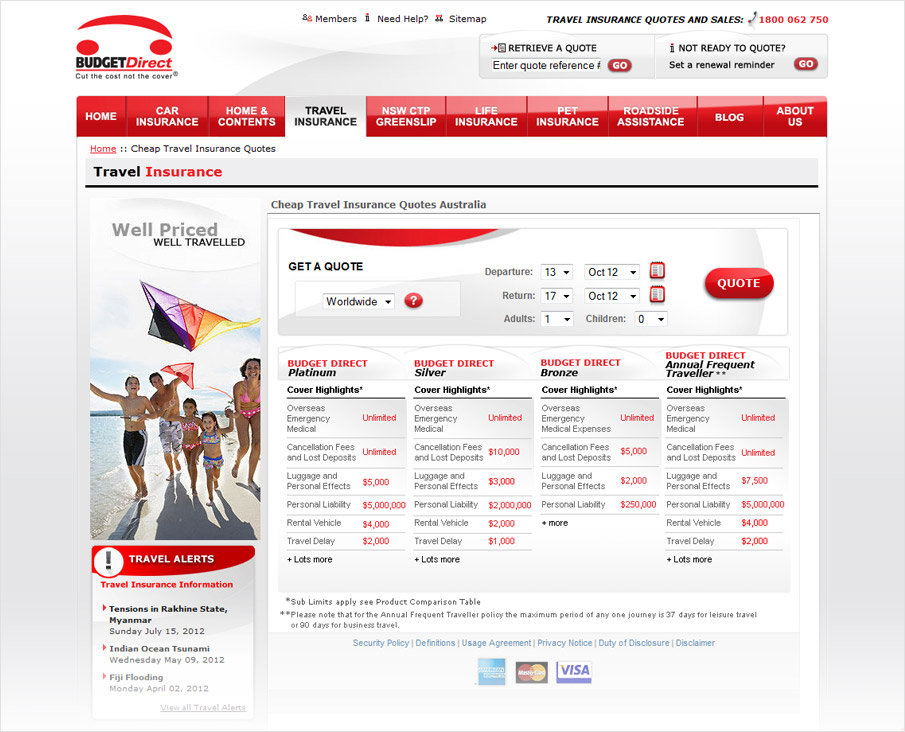
Task: Click the Visa payment icon
Action: tap(573, 672)
